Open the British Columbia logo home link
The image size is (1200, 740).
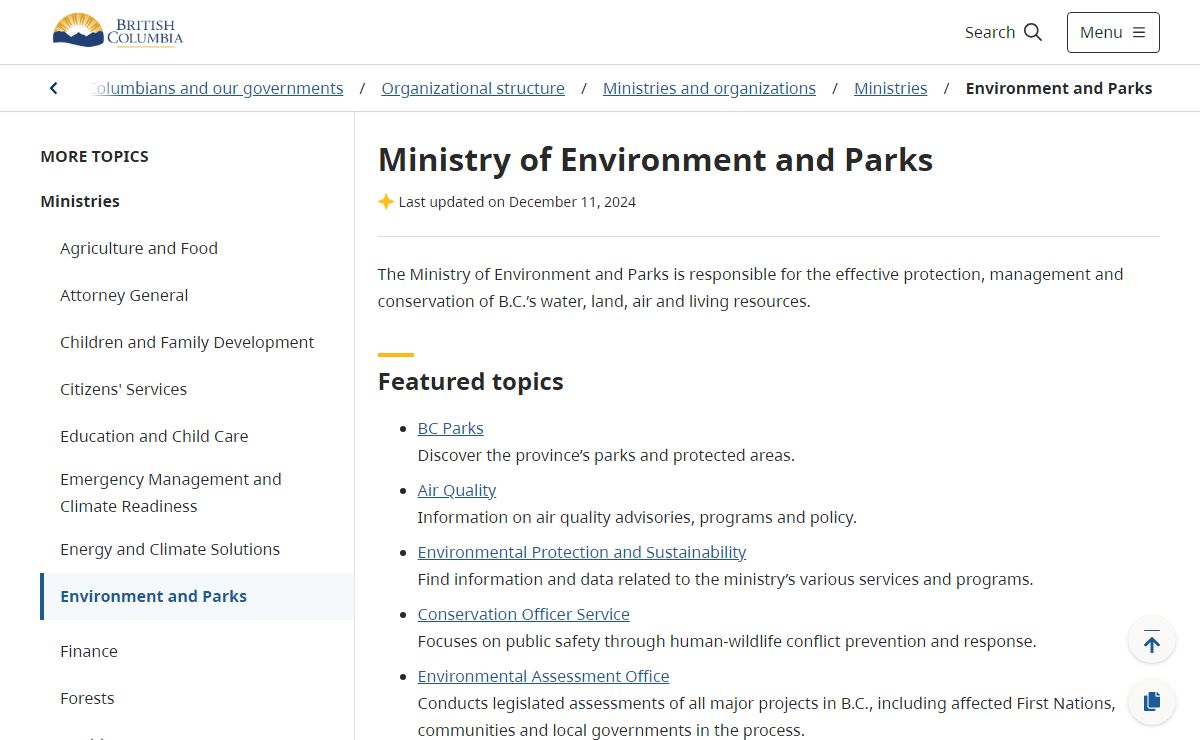[x=118, y=31]
